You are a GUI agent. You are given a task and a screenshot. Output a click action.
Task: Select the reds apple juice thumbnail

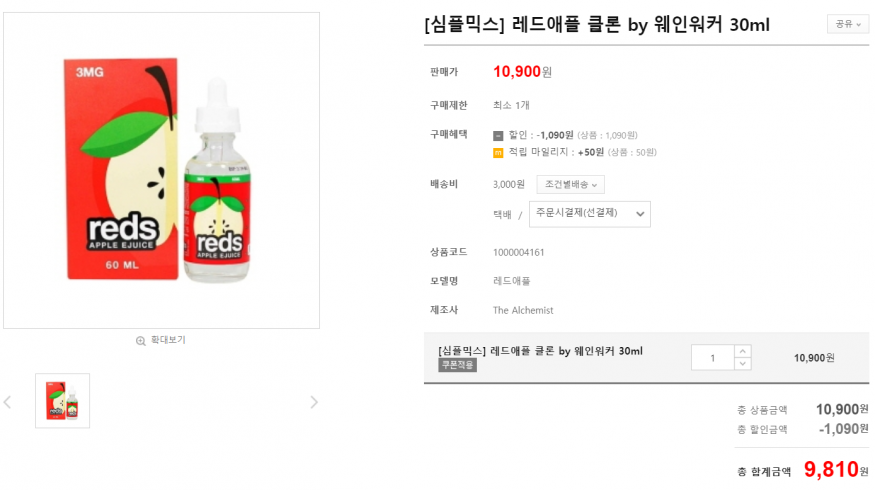[62, 401]
